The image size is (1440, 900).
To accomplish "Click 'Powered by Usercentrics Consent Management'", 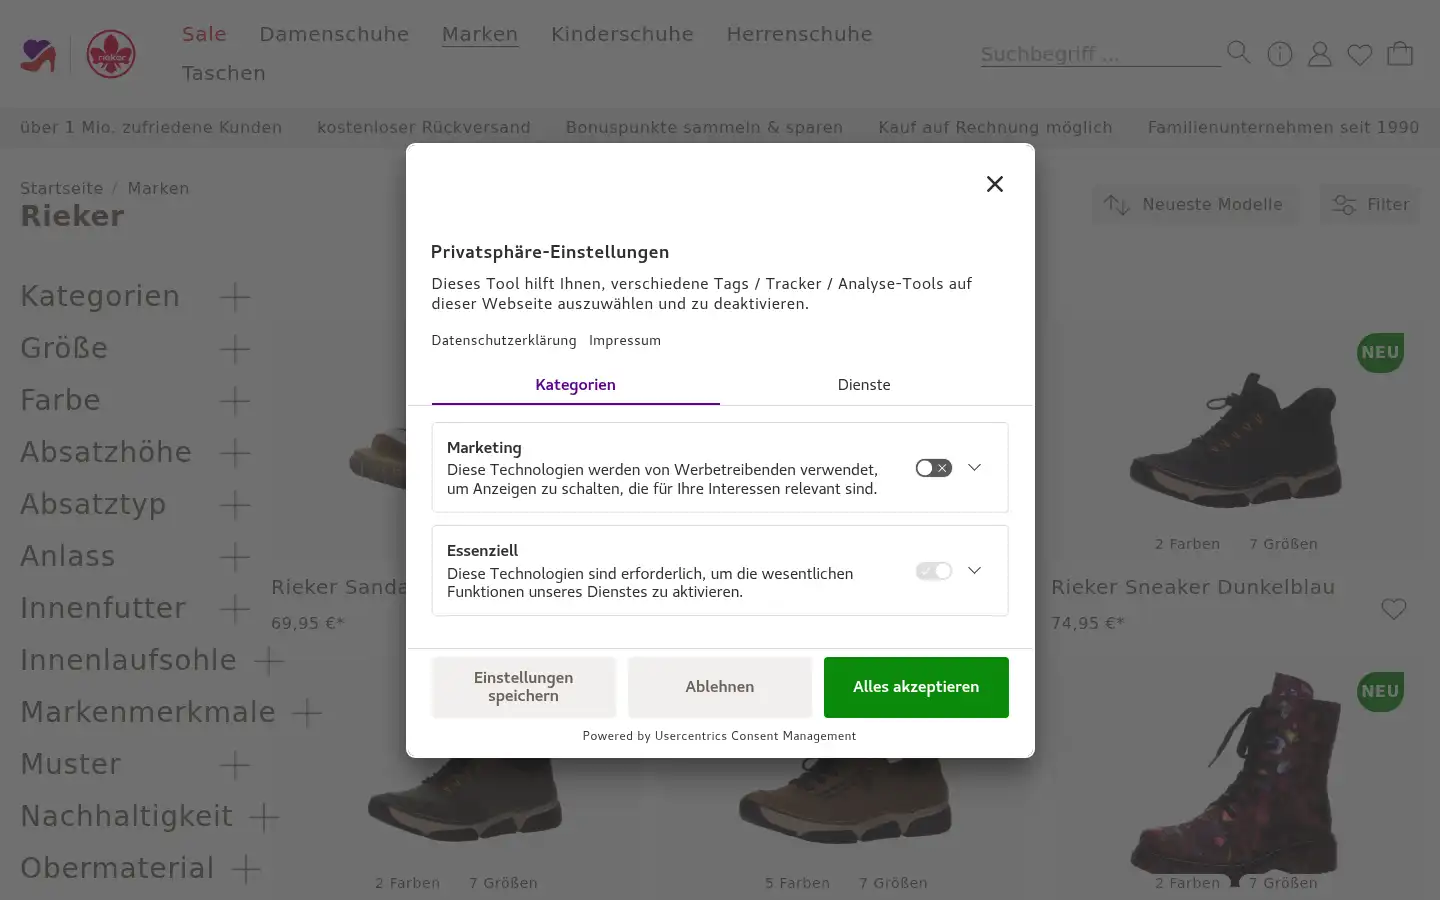I will pyautogui.click(x=719, y=736).
